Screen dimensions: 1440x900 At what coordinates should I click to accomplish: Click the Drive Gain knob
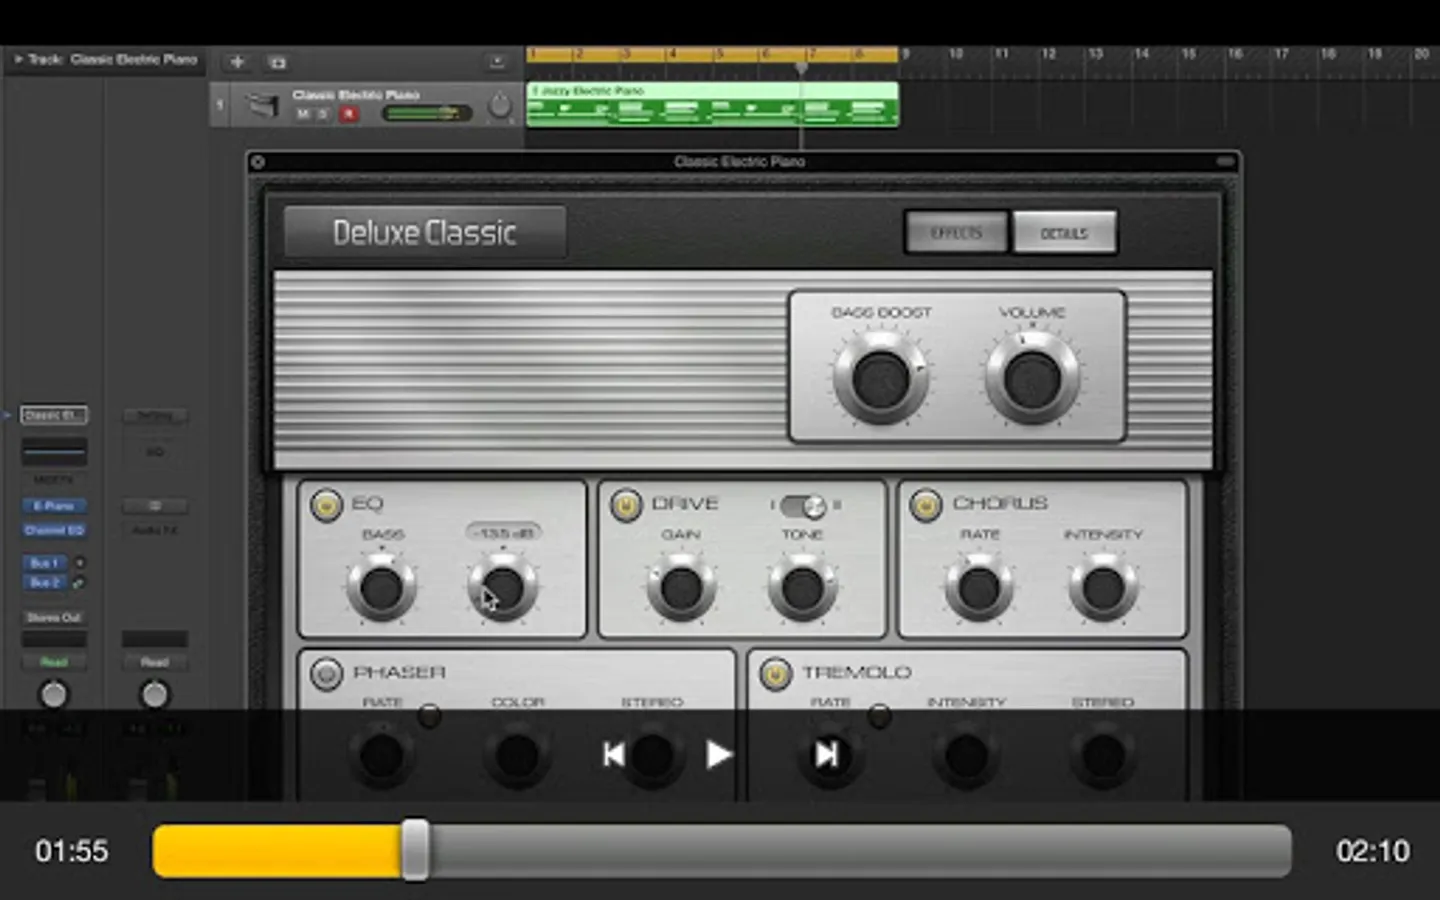click(x=681, y=588)
